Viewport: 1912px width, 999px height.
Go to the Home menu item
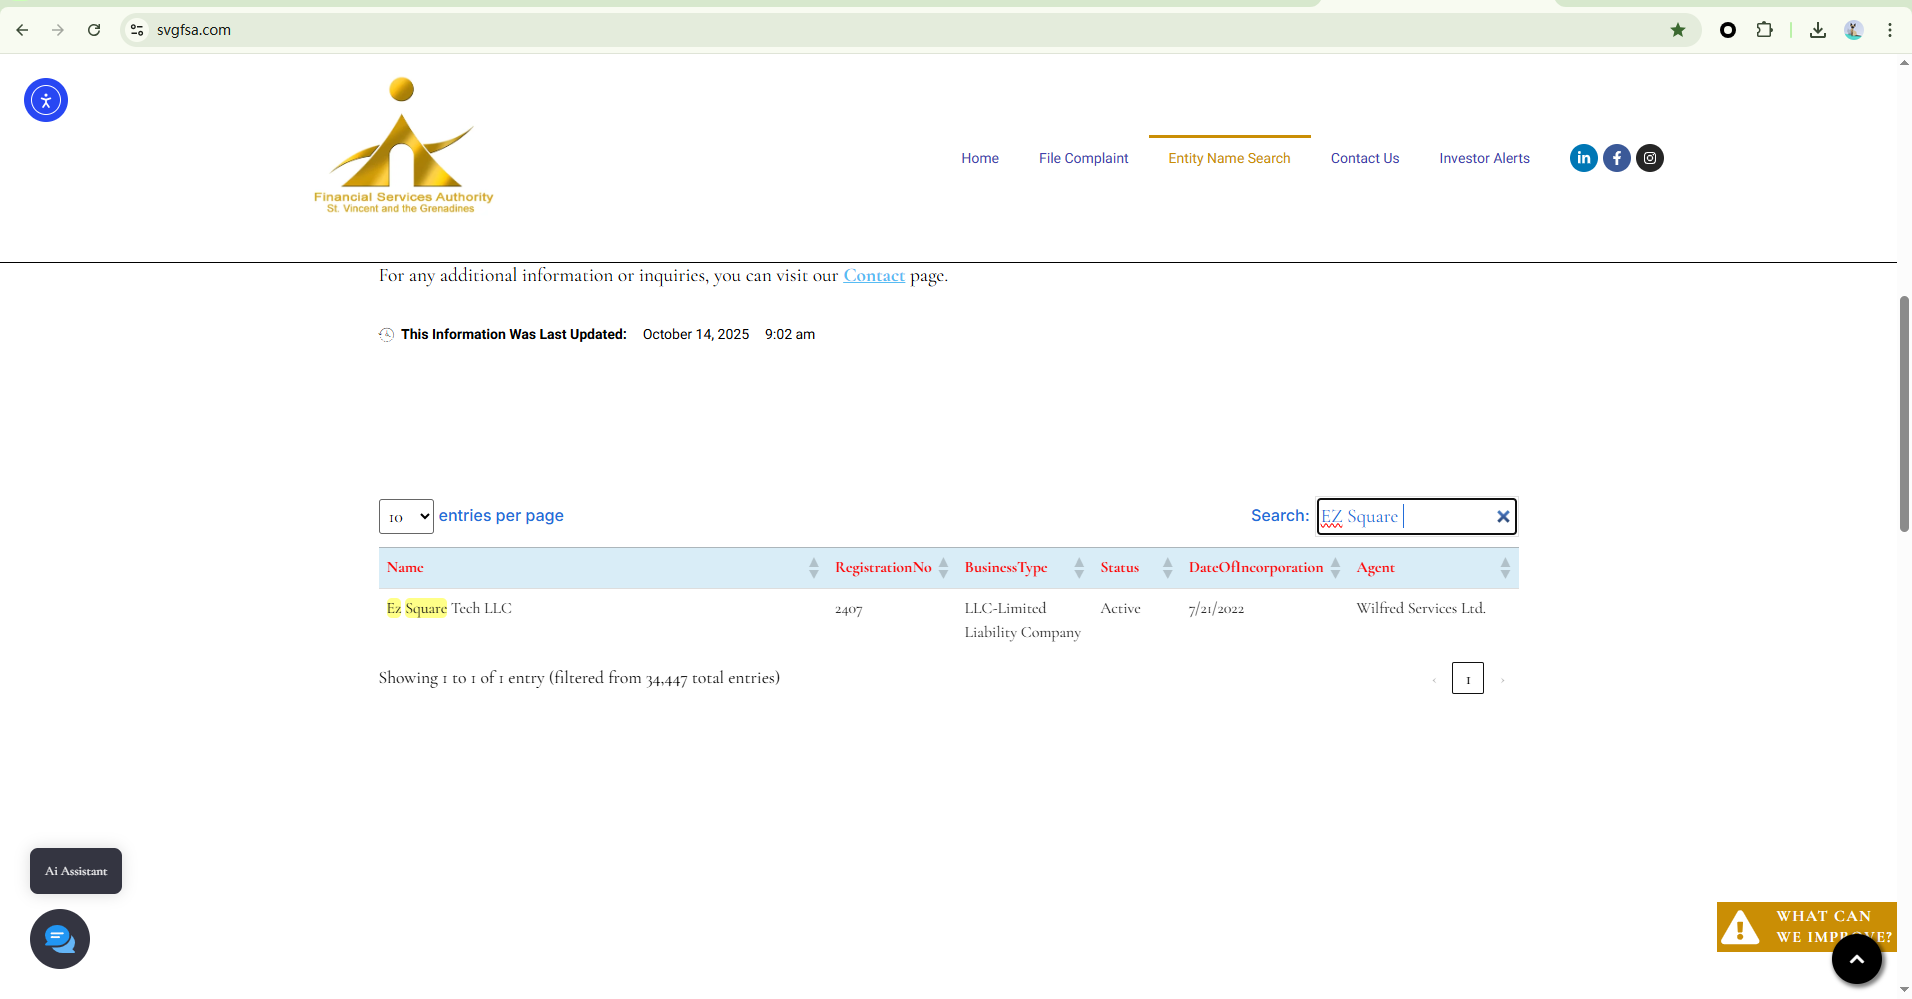(979, 158)
